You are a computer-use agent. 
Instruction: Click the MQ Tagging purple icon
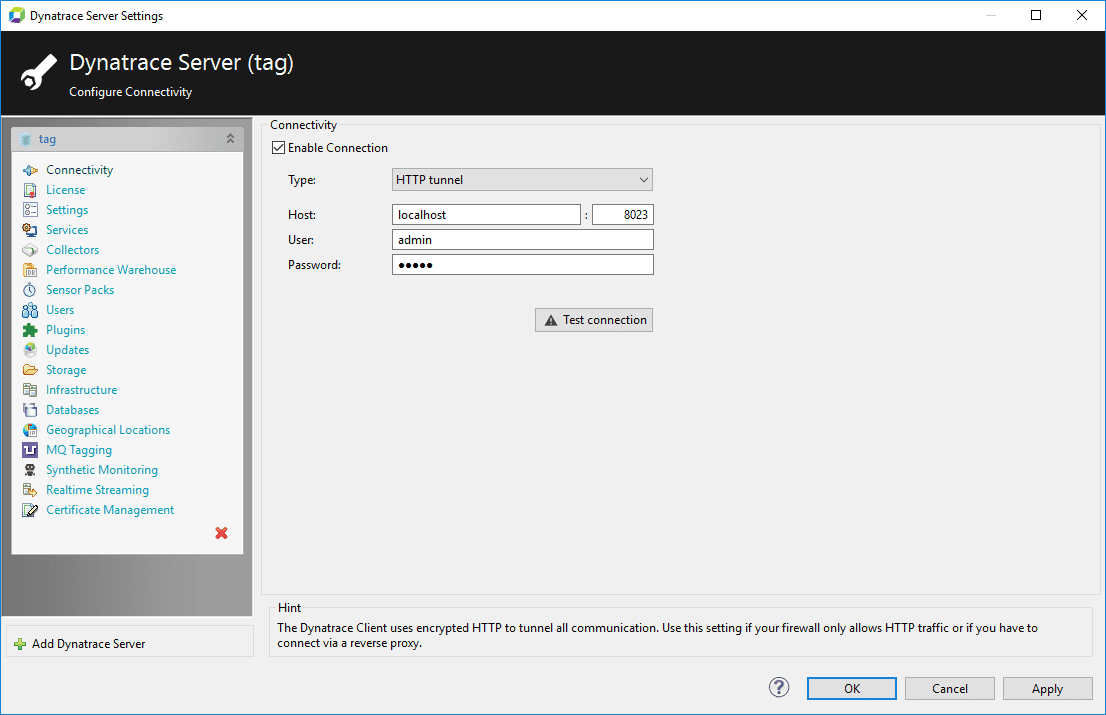click(30, 450)
